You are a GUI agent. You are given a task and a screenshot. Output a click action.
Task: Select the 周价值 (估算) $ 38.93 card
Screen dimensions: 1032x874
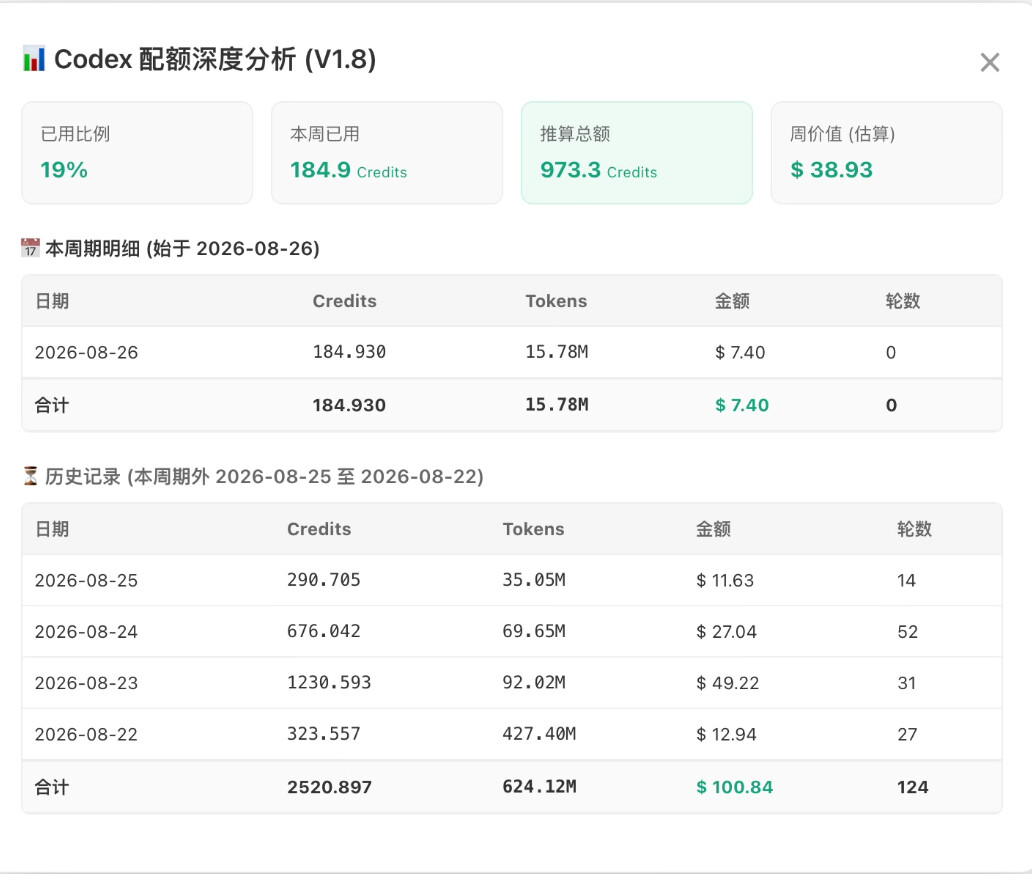pos(887,153)
